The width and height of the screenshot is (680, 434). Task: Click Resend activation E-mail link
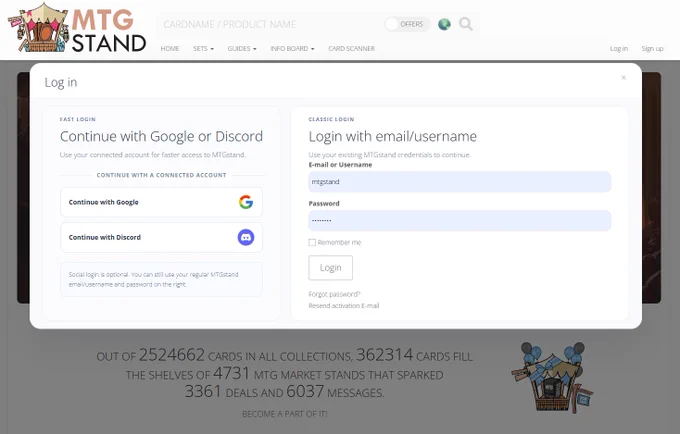point(343,306)
